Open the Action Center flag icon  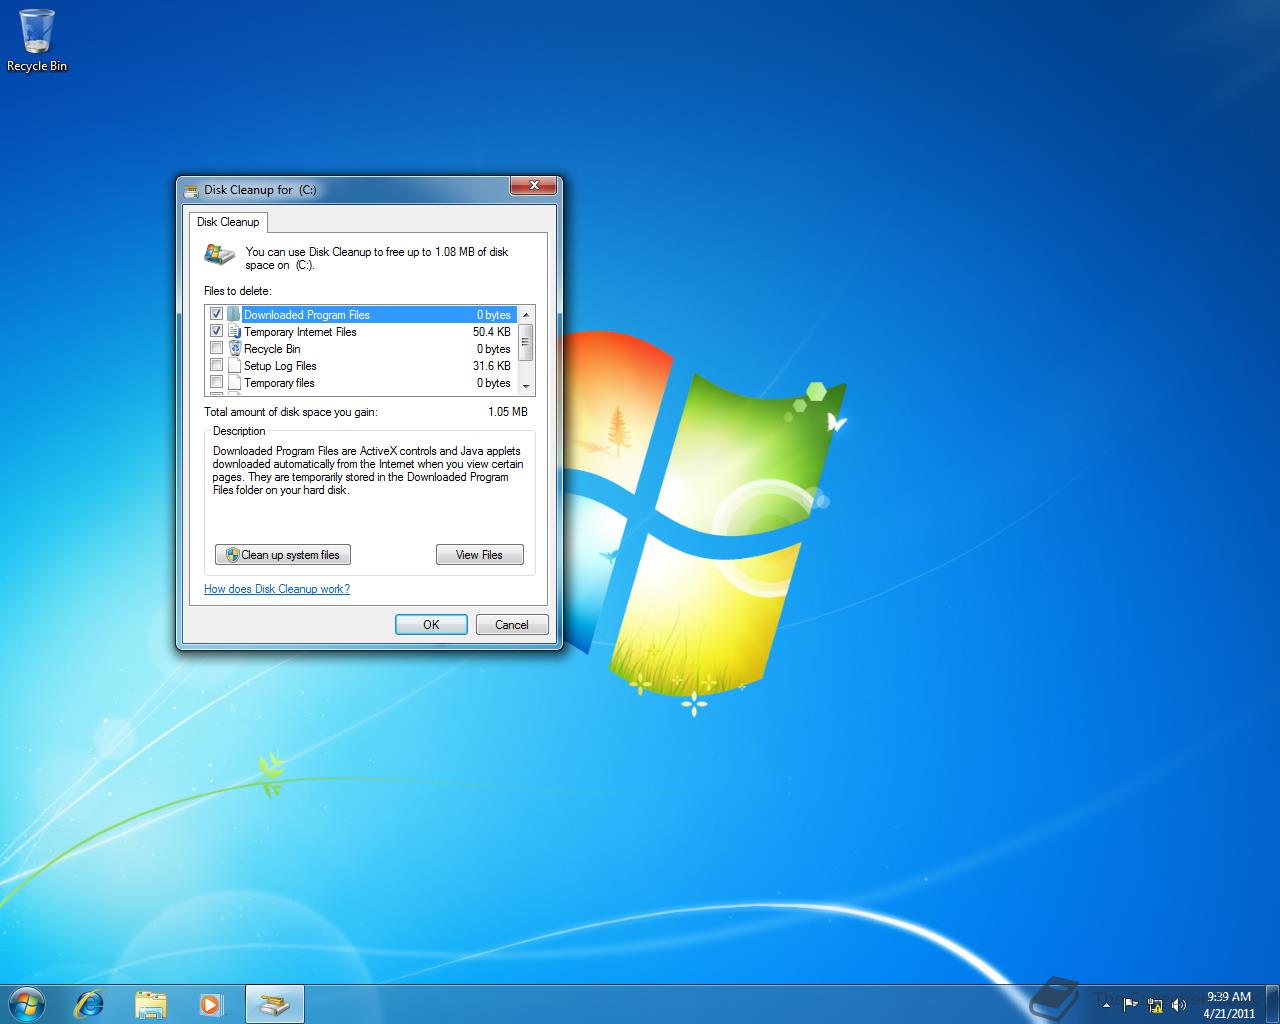click(1130, 1004)
